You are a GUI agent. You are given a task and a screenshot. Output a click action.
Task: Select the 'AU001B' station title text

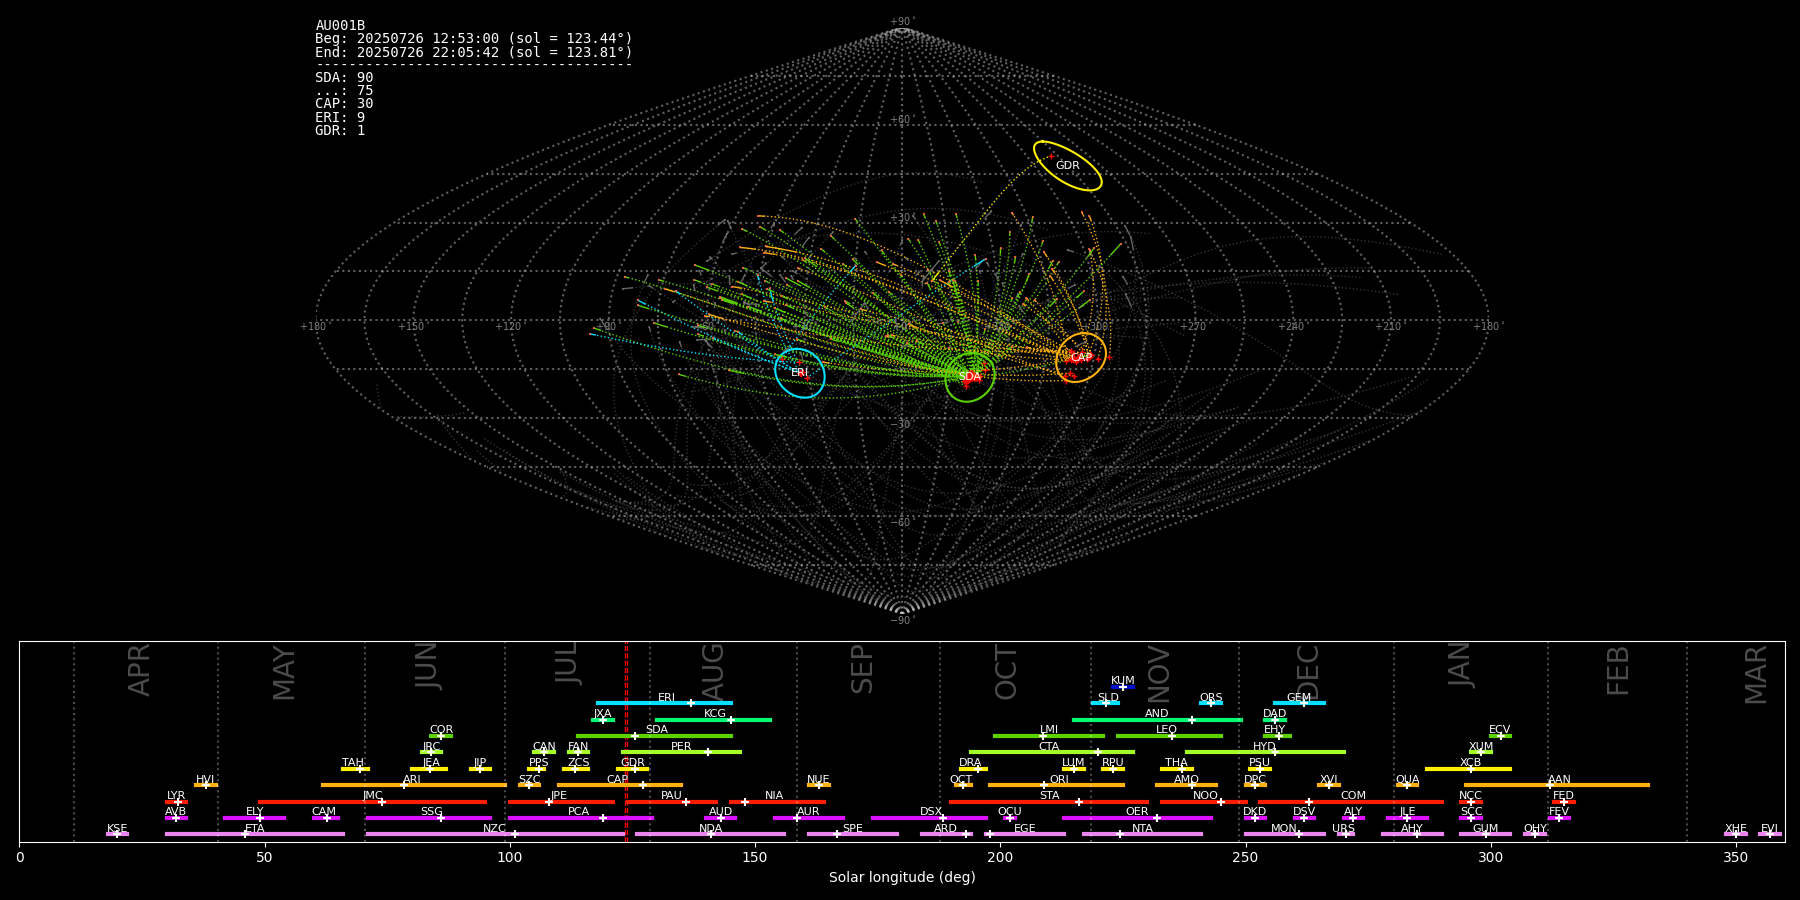(x=340, y=26)
